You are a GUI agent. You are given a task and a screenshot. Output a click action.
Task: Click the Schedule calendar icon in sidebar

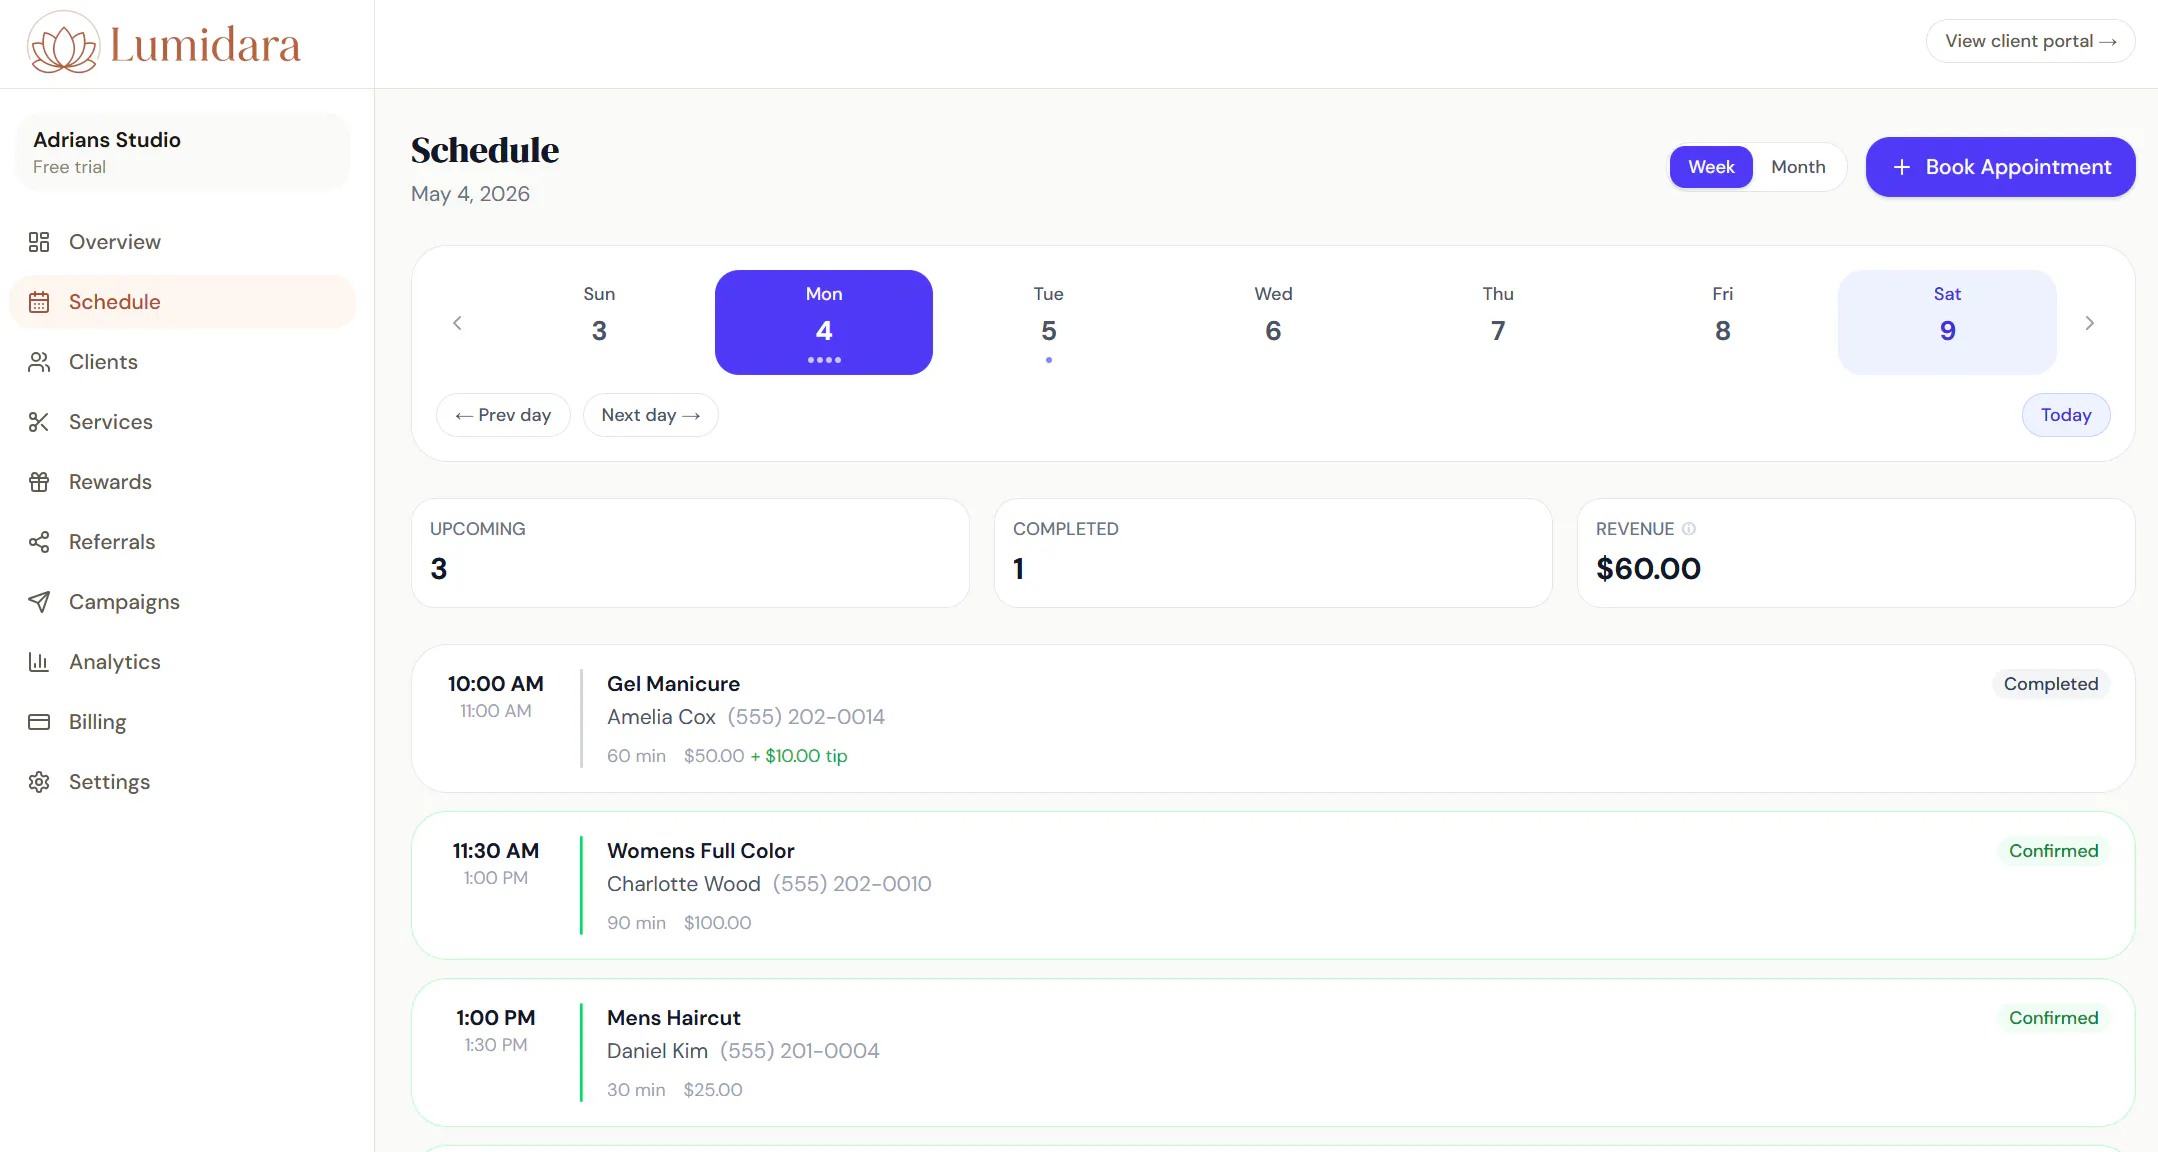click(x=39, y=302)
